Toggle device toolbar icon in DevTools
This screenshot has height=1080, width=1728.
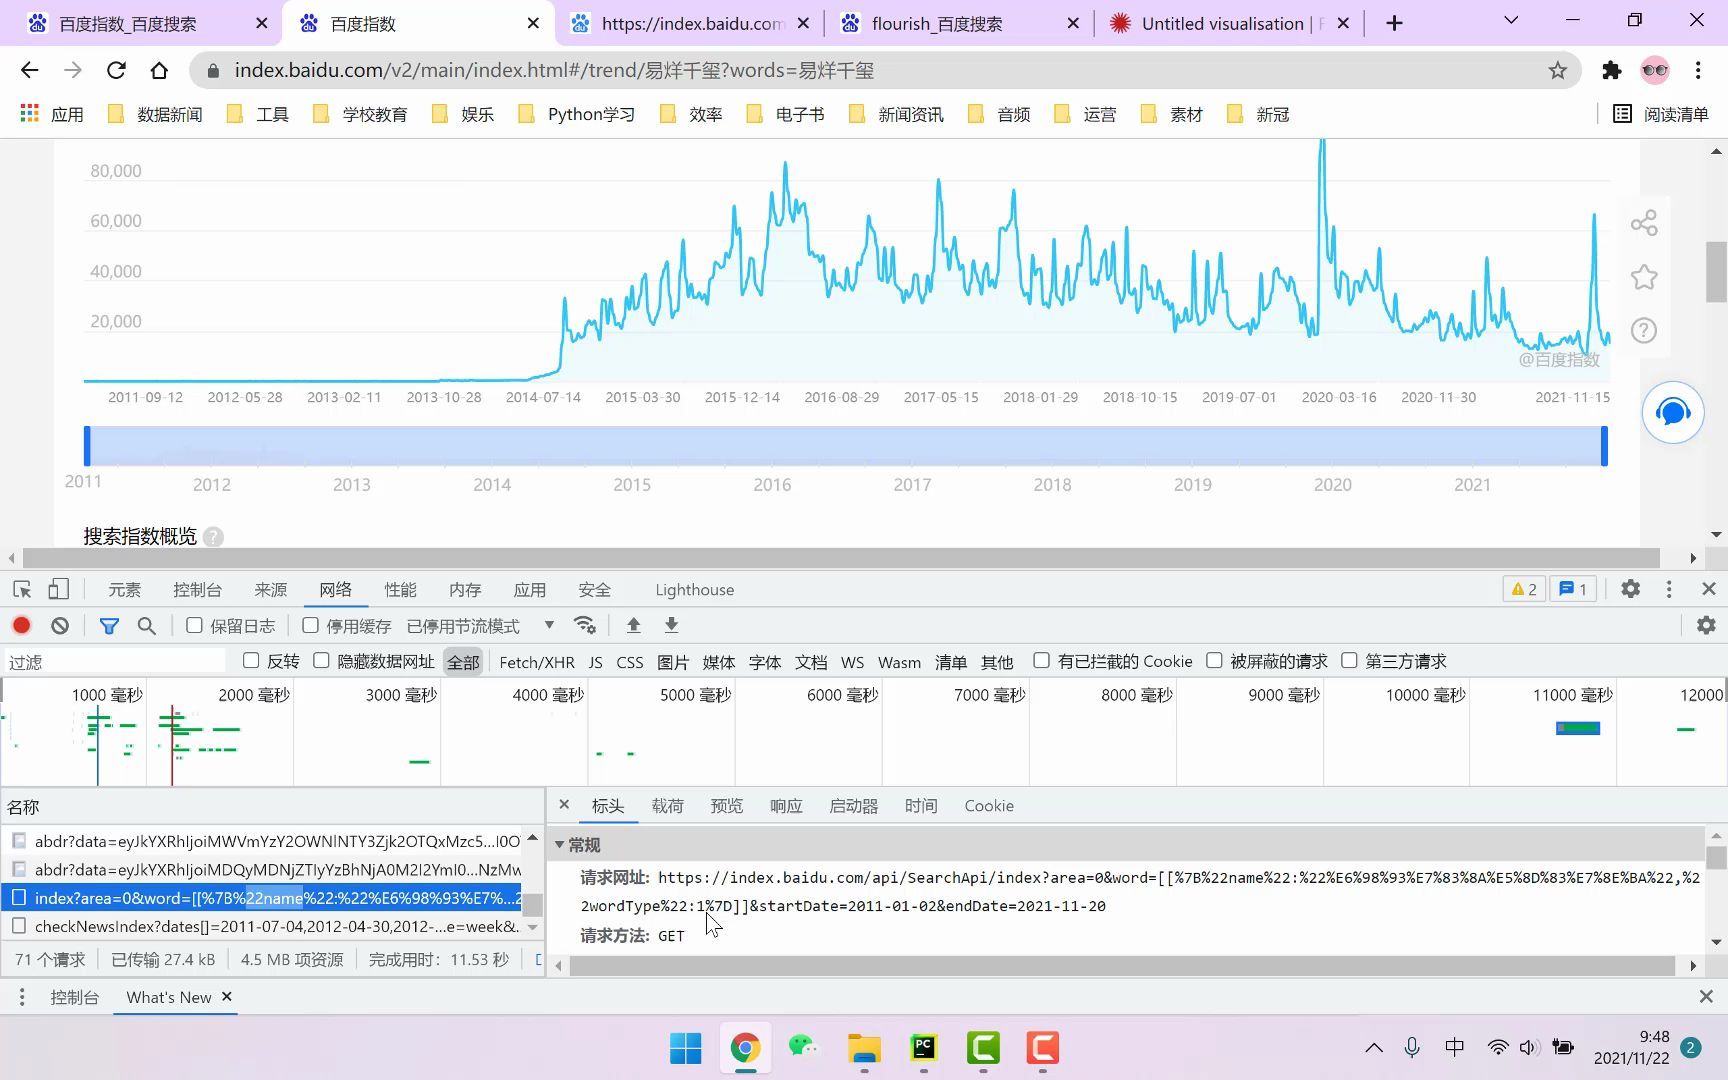pyautogui.click(x=59, y=589)
